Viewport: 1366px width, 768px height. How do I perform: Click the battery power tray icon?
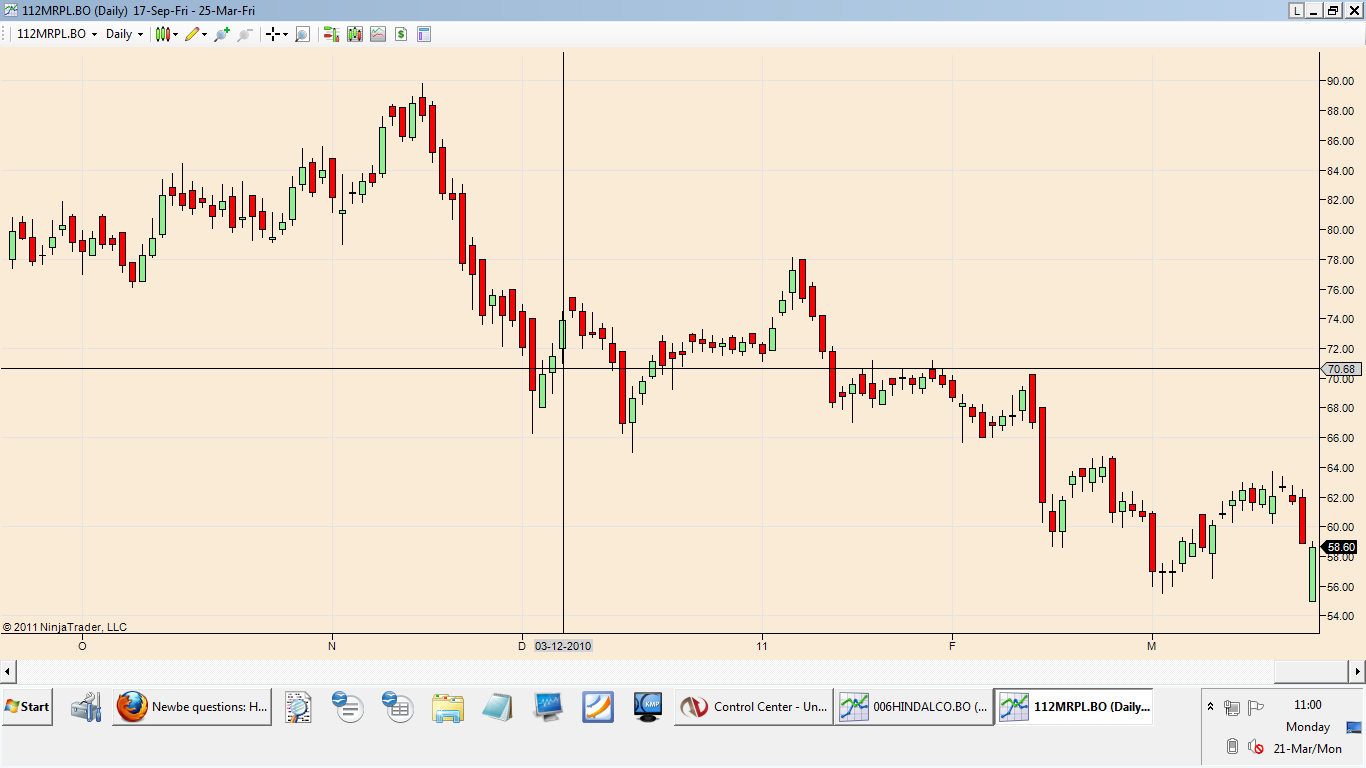(1233, 747)
